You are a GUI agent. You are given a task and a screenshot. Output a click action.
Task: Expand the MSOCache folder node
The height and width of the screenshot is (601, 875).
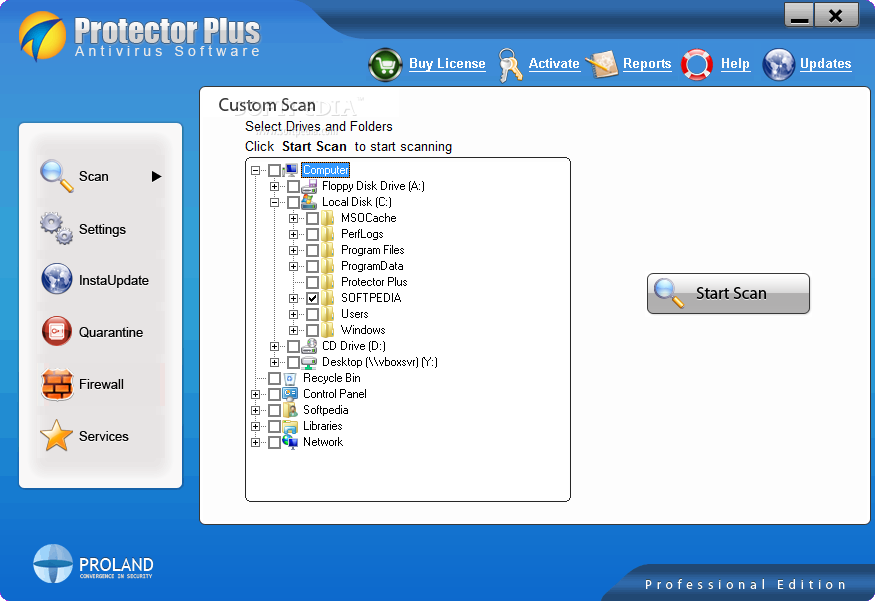point(294,218)
